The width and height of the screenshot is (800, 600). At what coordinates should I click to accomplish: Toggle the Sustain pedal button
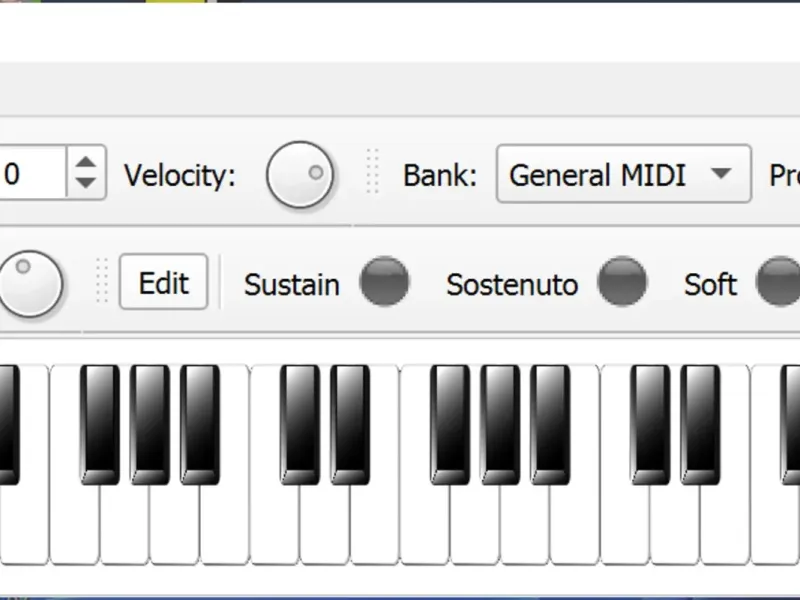[x=384, y=282]
